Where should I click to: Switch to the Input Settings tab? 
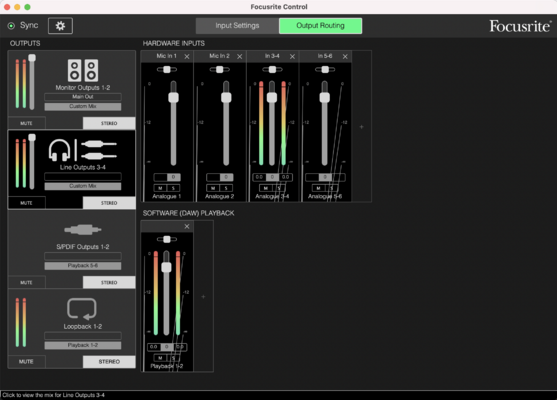click(237, 26)
